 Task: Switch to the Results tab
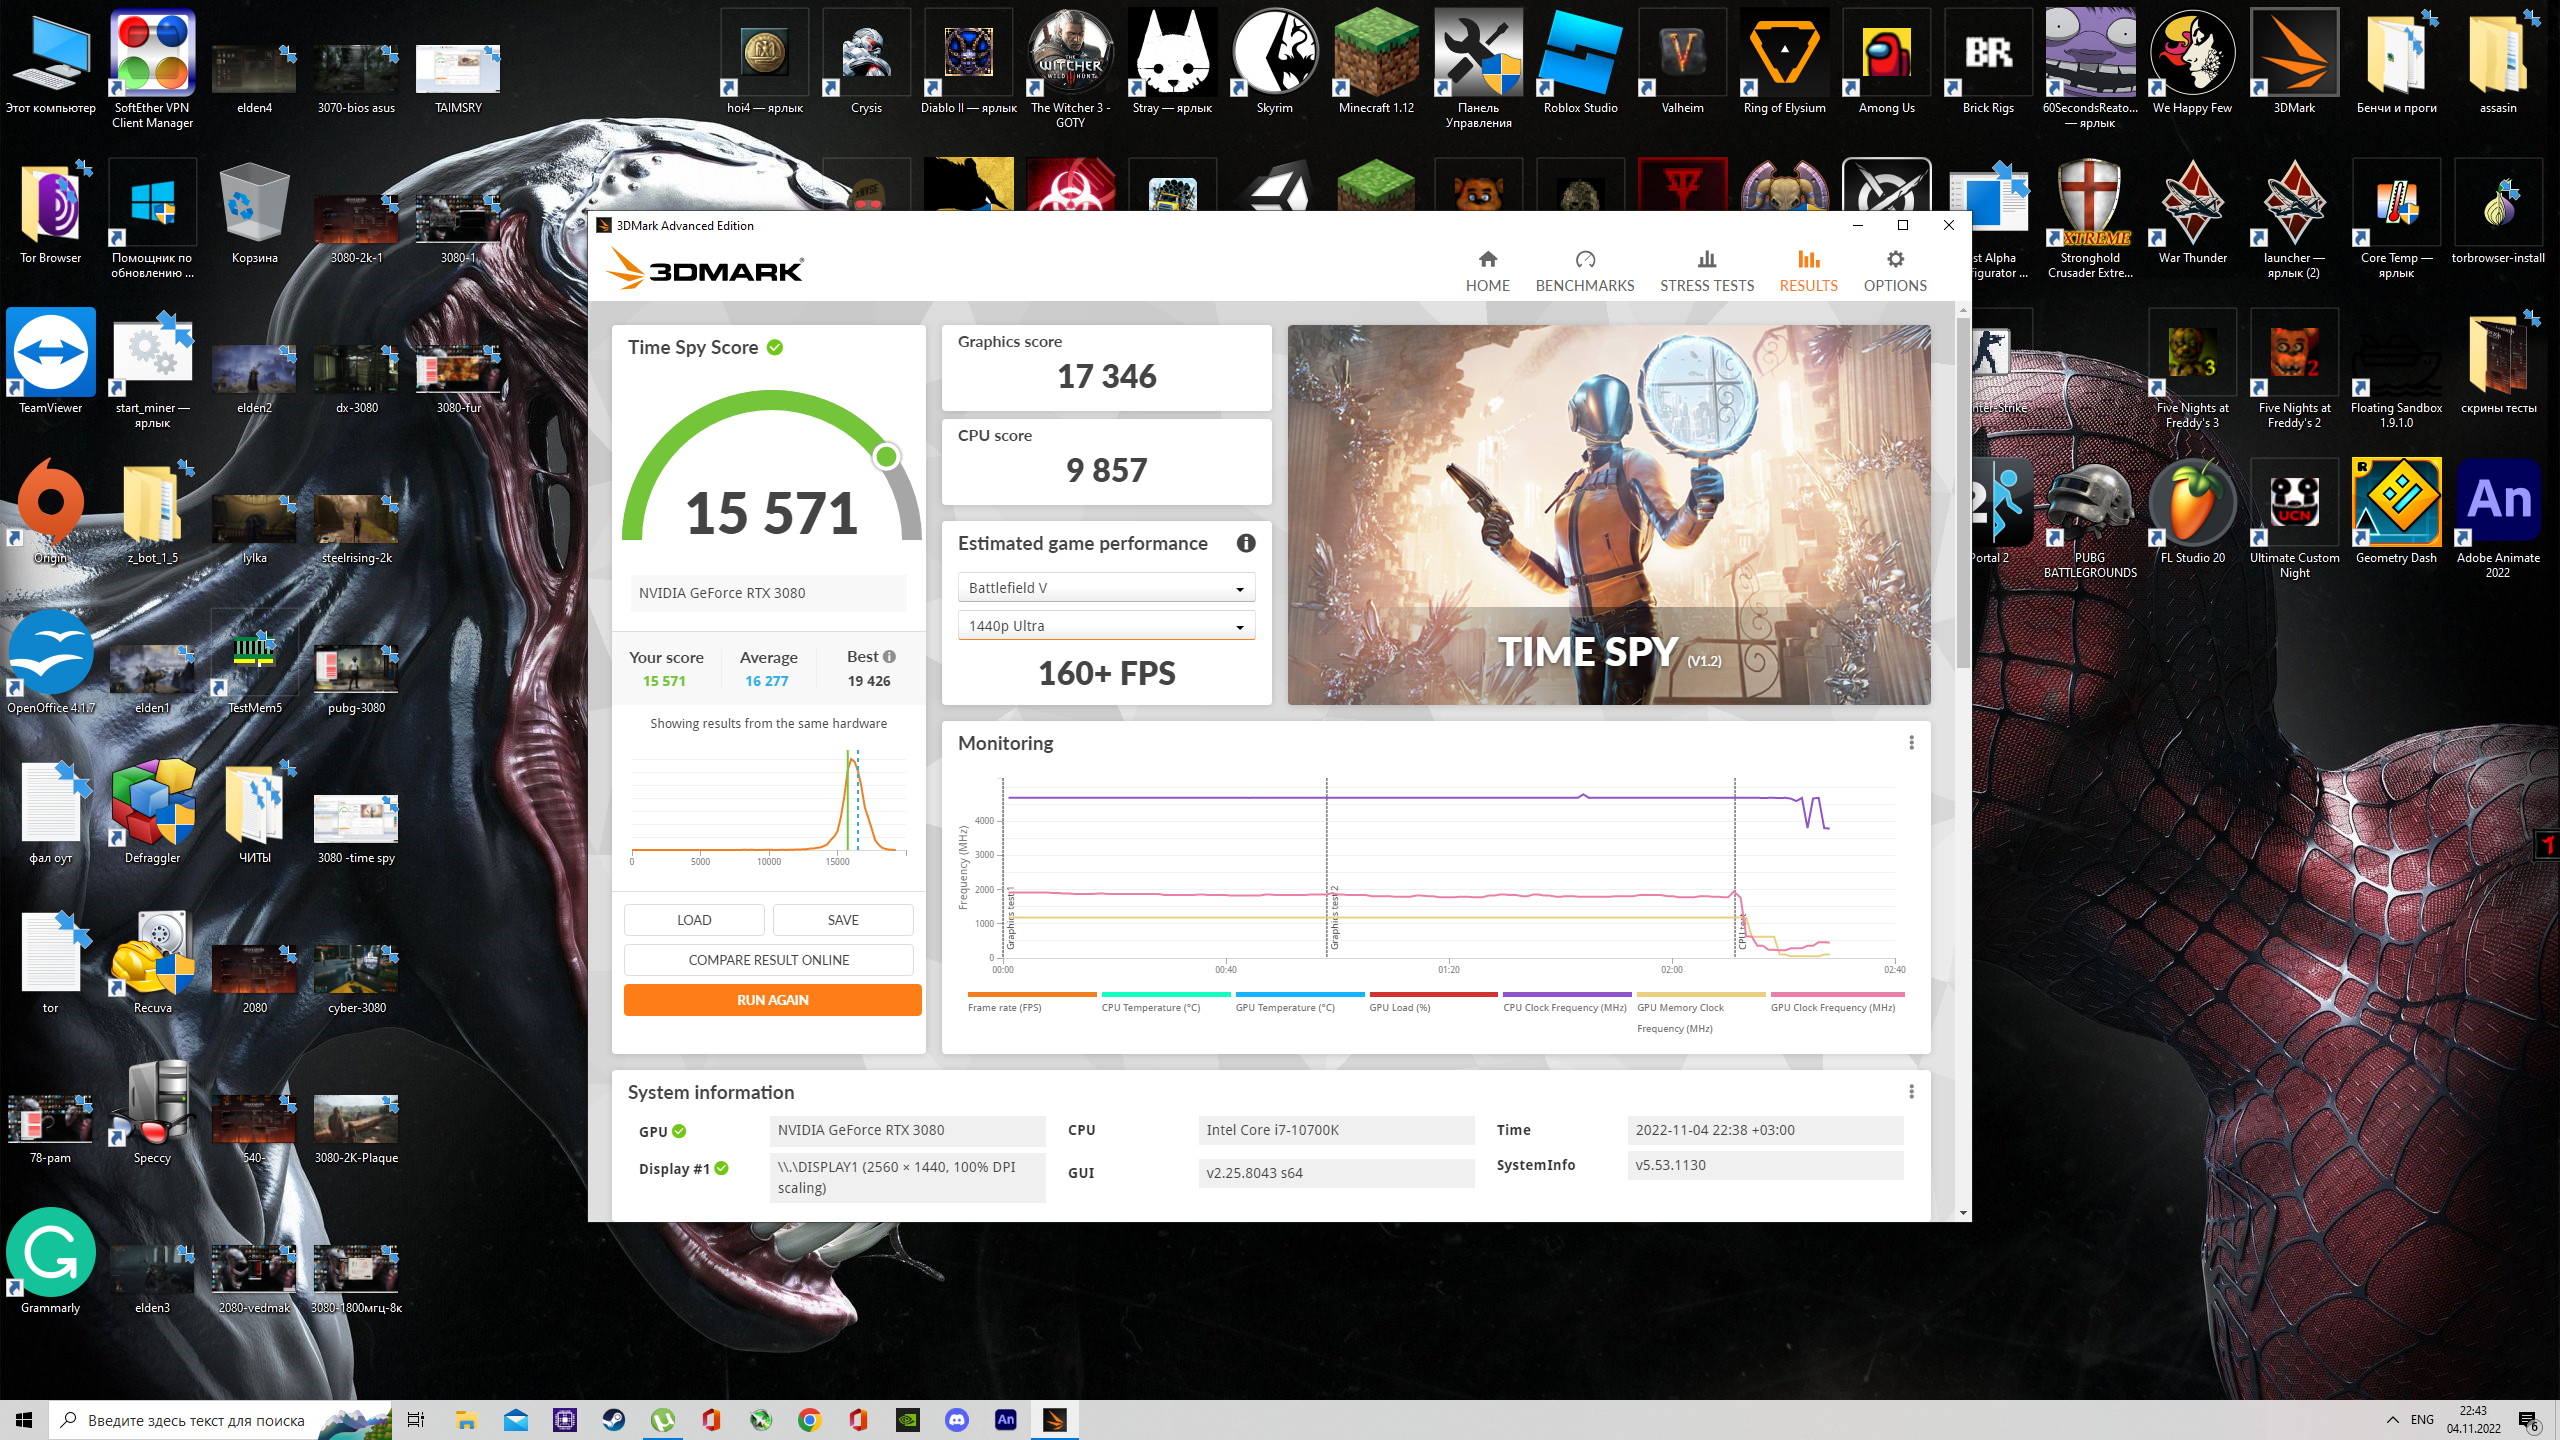point(1808,271)
